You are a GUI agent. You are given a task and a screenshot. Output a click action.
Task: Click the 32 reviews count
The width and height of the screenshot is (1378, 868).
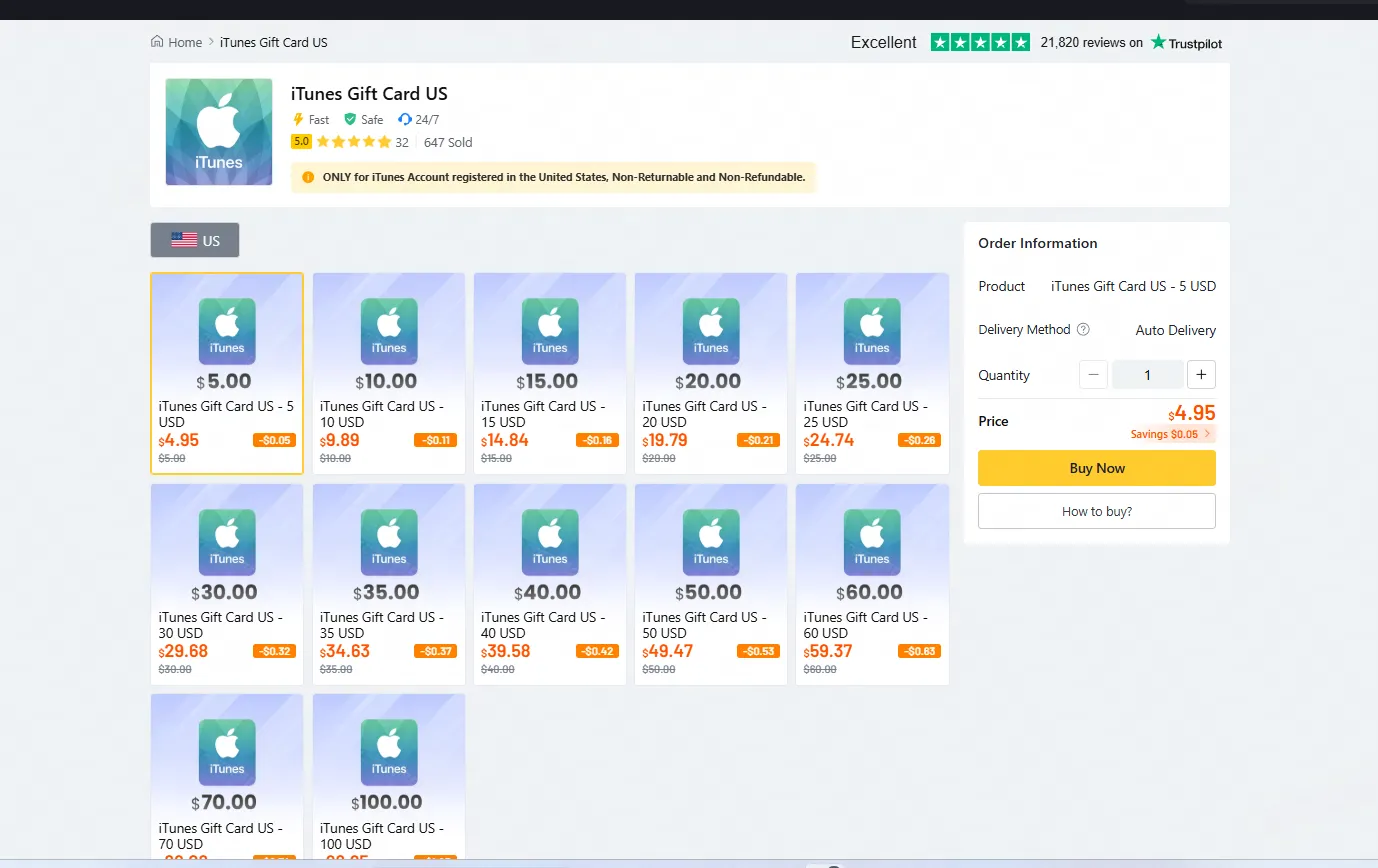tap(402, 142)
